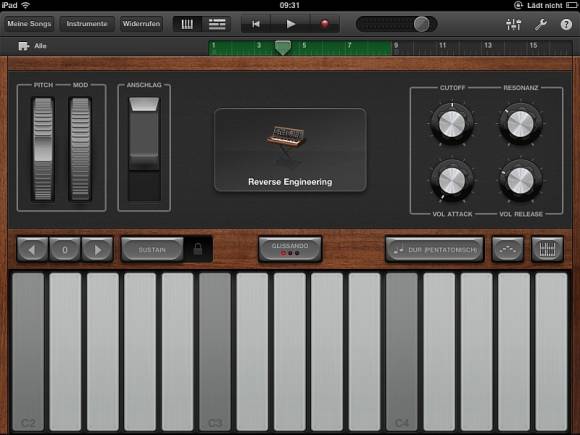The image size is (580, 435).
Task: Open the arpeggiator button
Action: tap(508, 250)
